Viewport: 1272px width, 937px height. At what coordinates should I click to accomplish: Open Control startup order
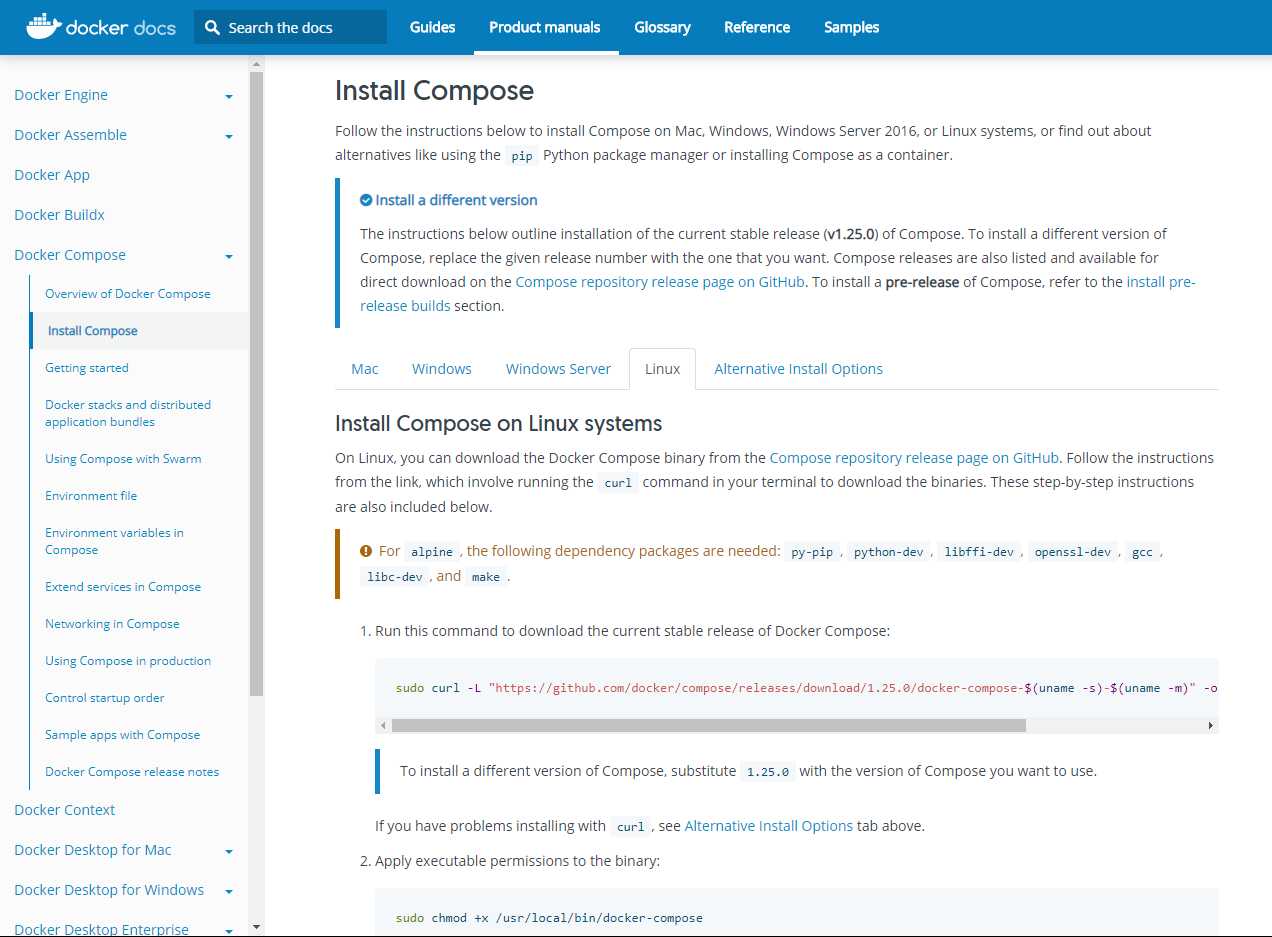(105, 698)
